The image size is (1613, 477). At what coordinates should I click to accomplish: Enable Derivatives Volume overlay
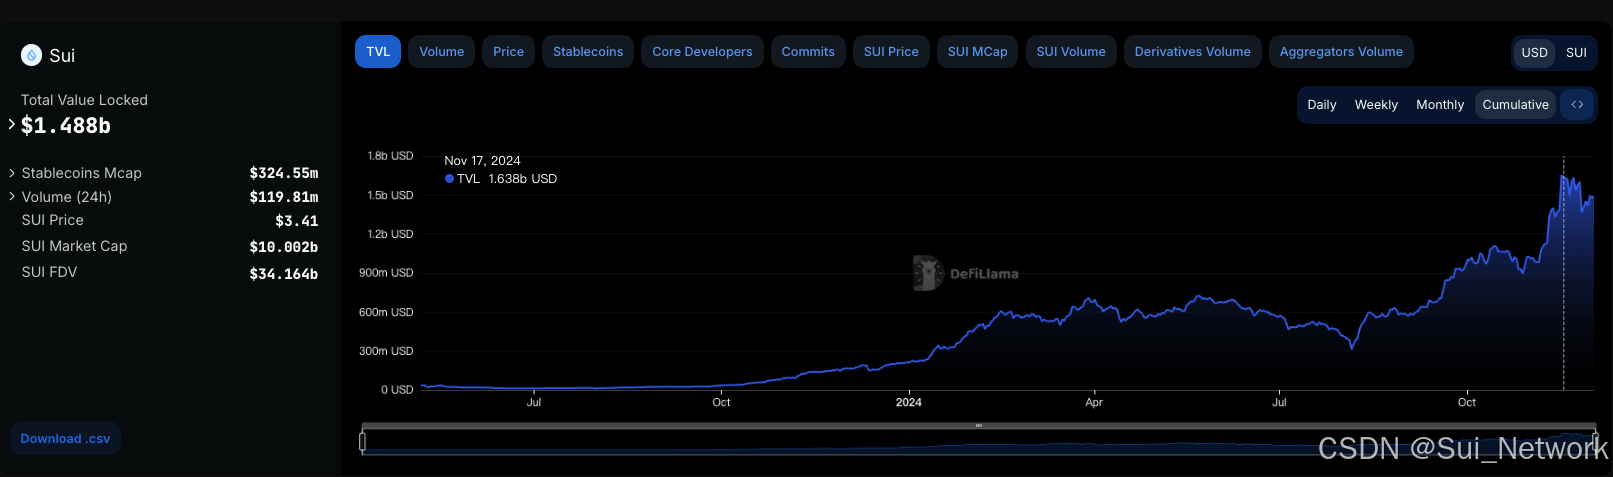coord(1192,52)
